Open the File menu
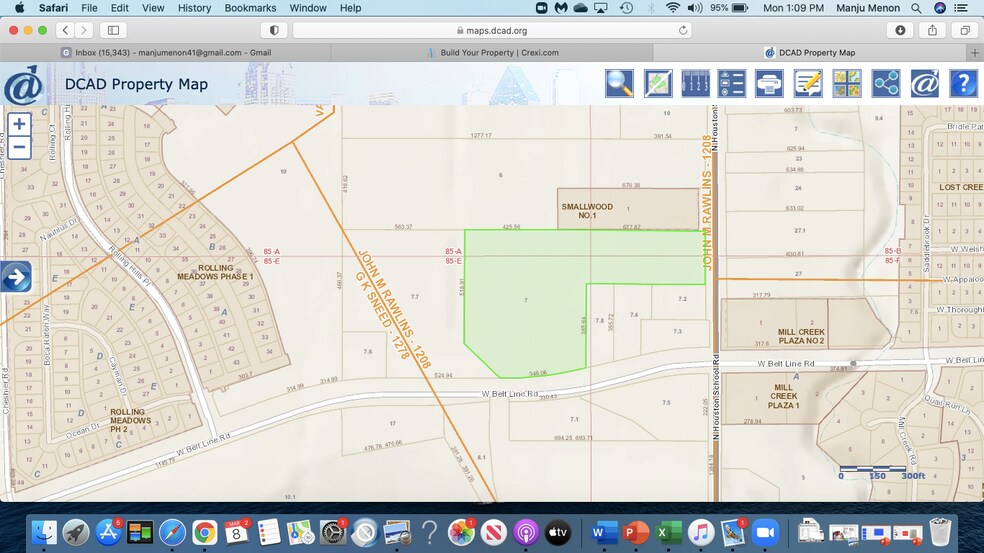The height and width of the screenshot is (553, 984). pos(89,8)
